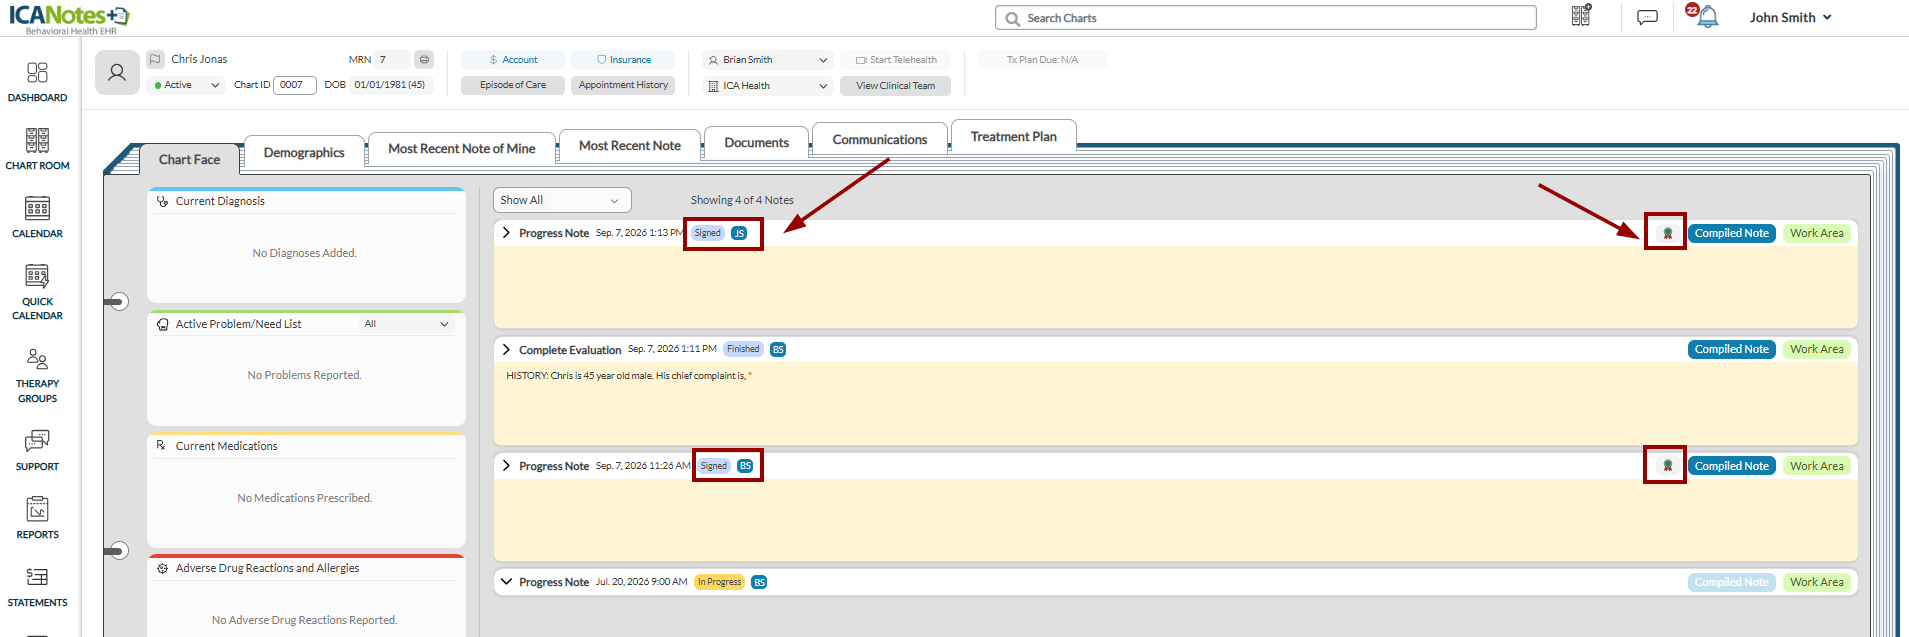Click the patient flag icon beside Chris Jonas

coord(156,59)
